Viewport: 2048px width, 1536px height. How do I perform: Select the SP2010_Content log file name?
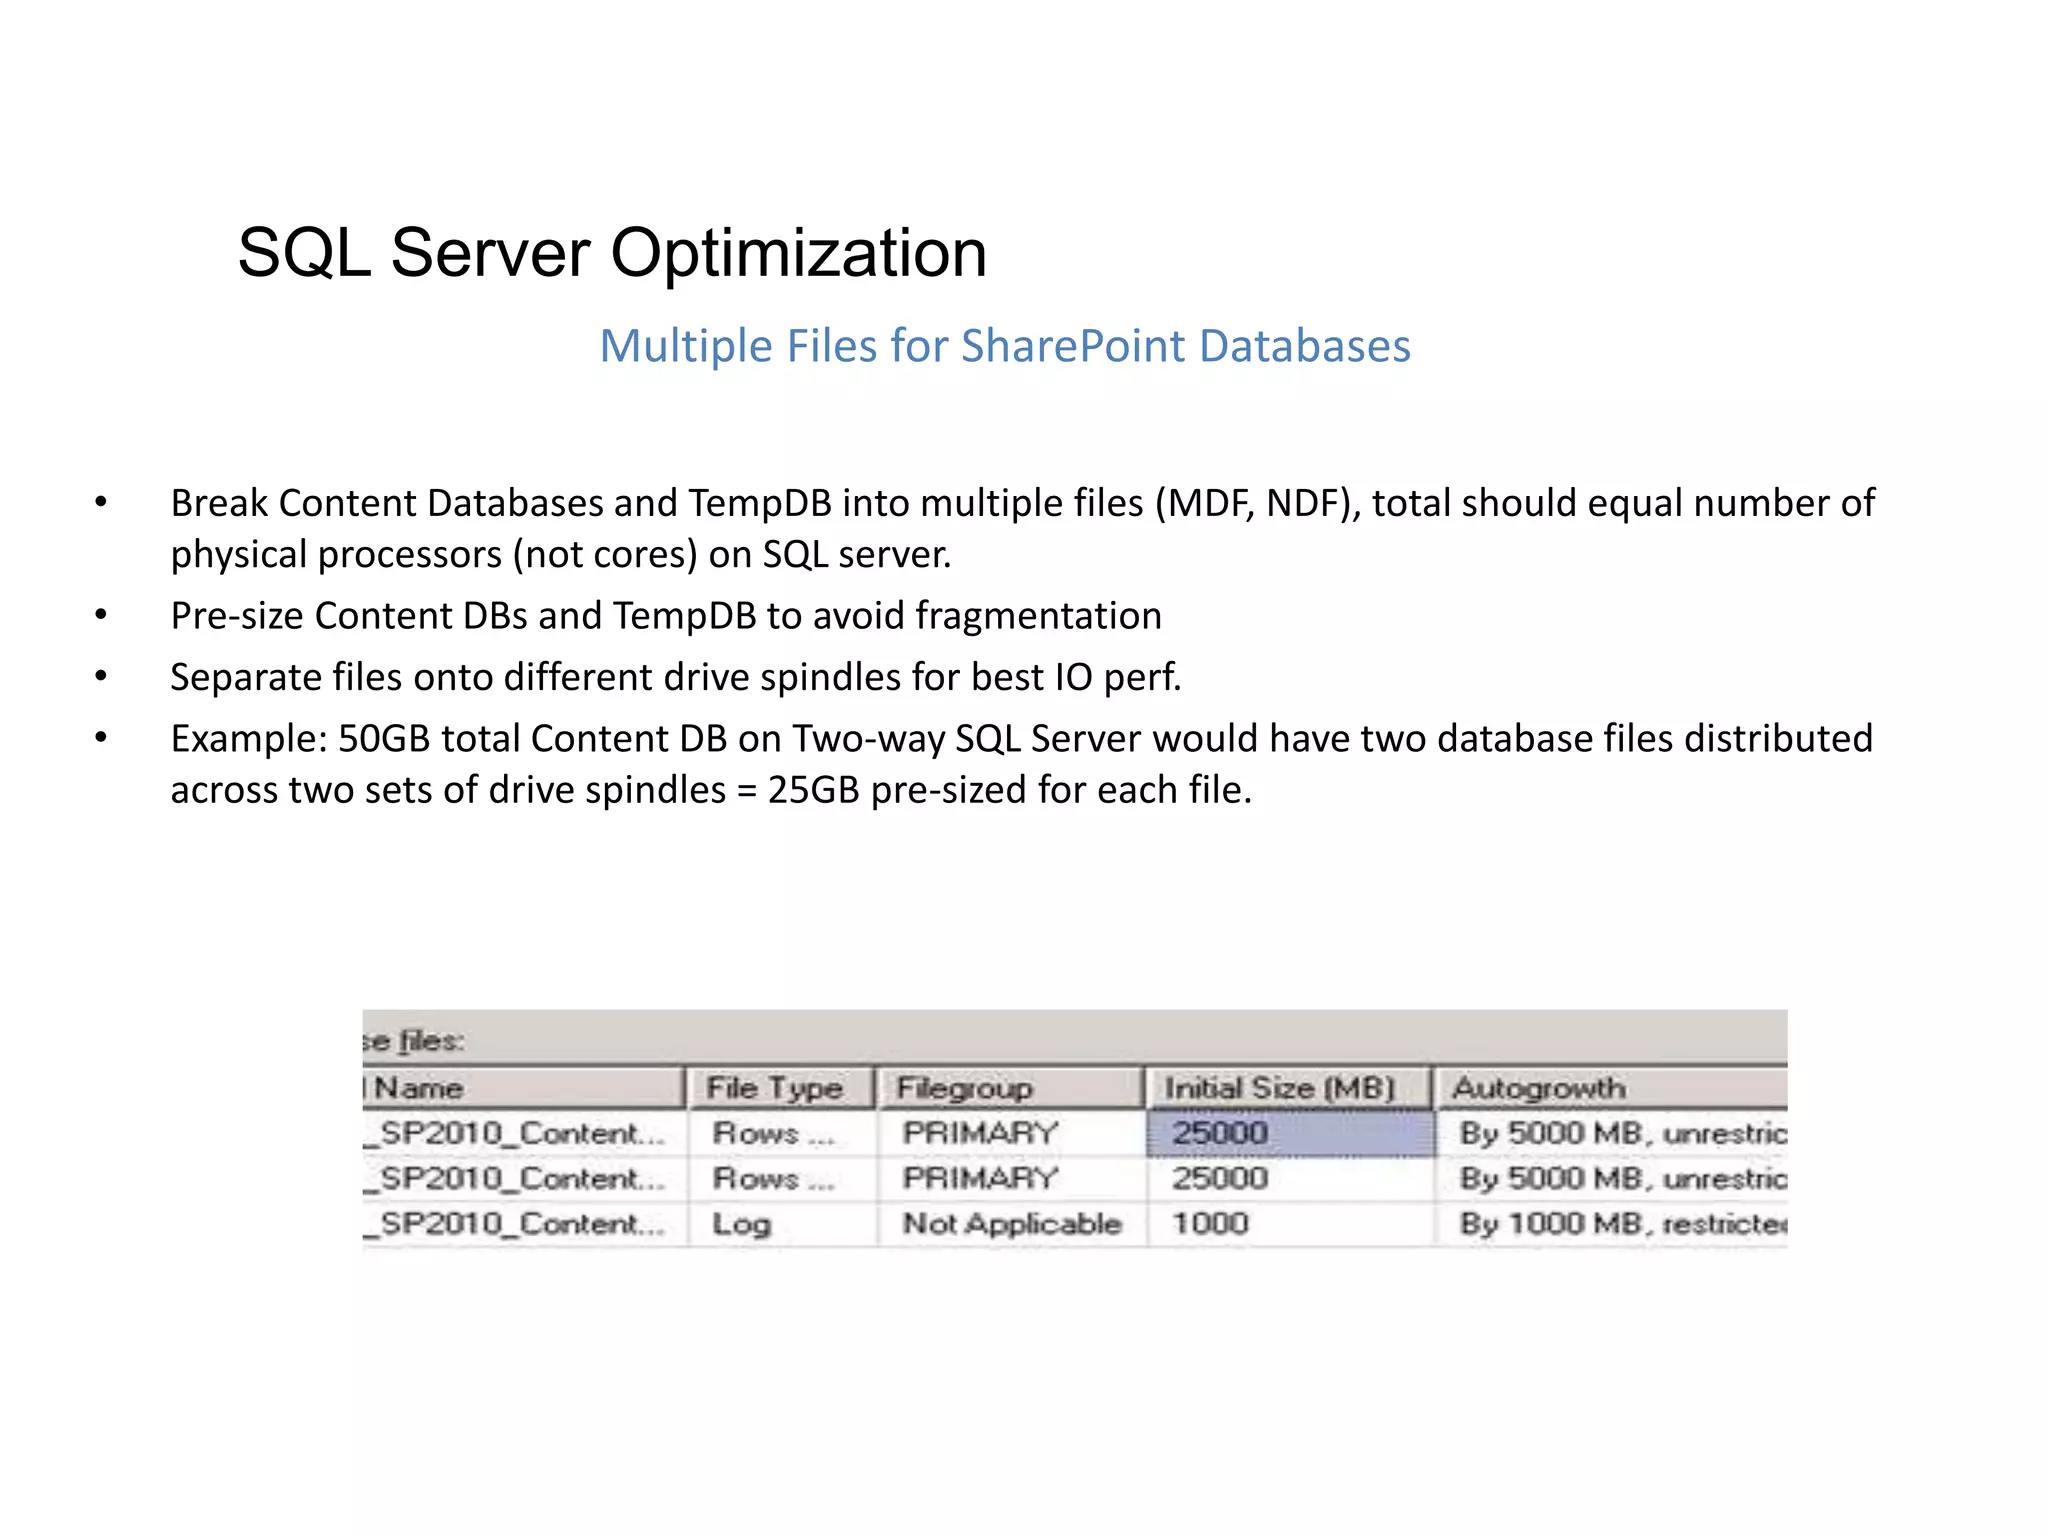coord(524,1224)
